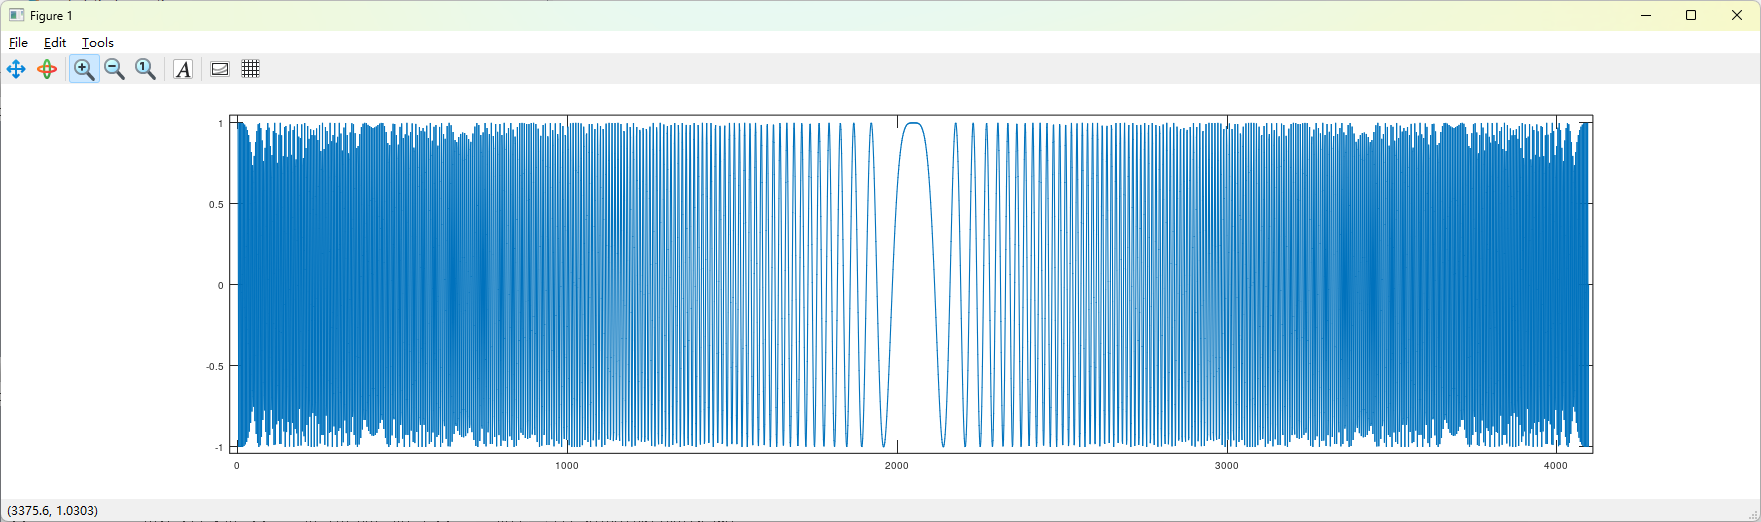This screenshot has height=522, width=1761.
Task: Open the Tools menu
Action: coord(98,42)
